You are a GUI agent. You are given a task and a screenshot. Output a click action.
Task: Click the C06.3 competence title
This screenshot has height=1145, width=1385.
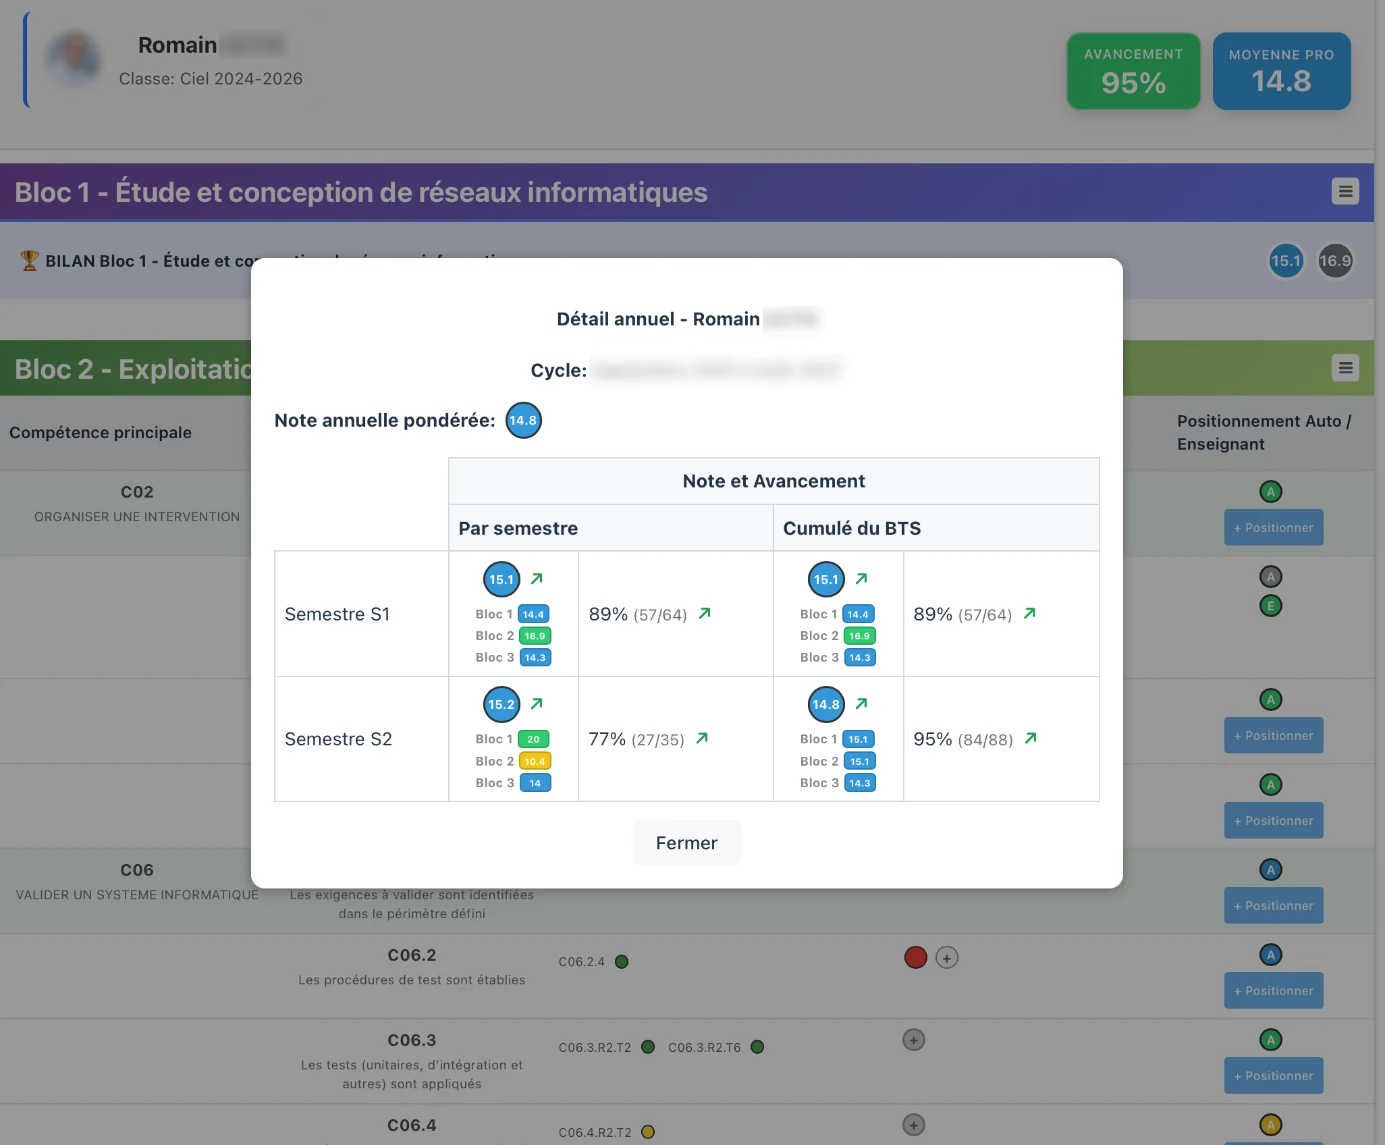point(412,1039)
